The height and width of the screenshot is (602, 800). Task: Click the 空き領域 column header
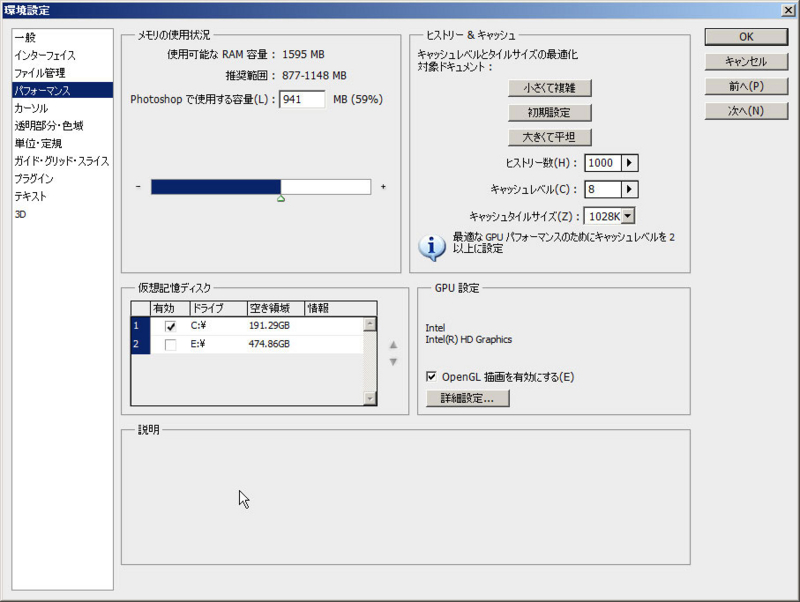(x=276, y=308)
